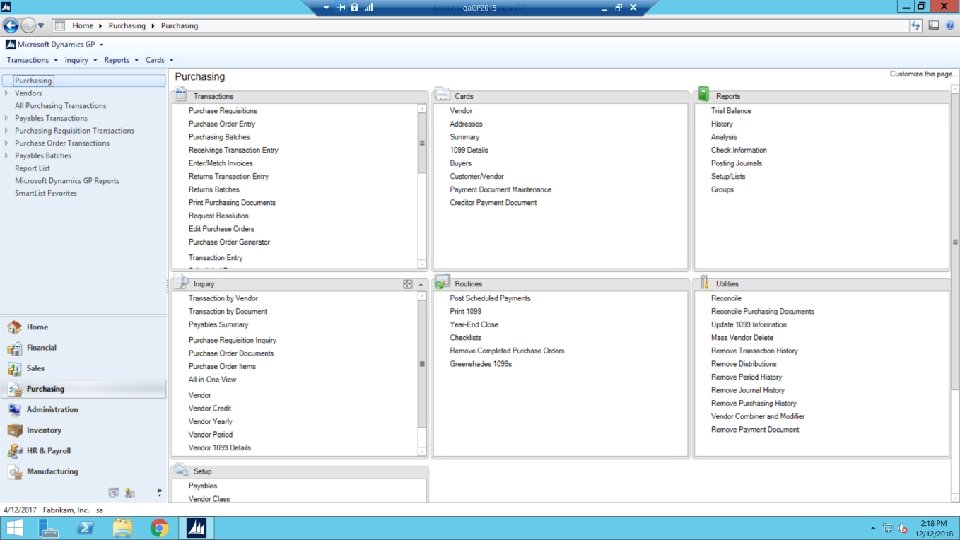The height and width of the screenshot is (540, 960).
Task: Open Receivings Transaction Entry
Action: (x=233, y=150)
